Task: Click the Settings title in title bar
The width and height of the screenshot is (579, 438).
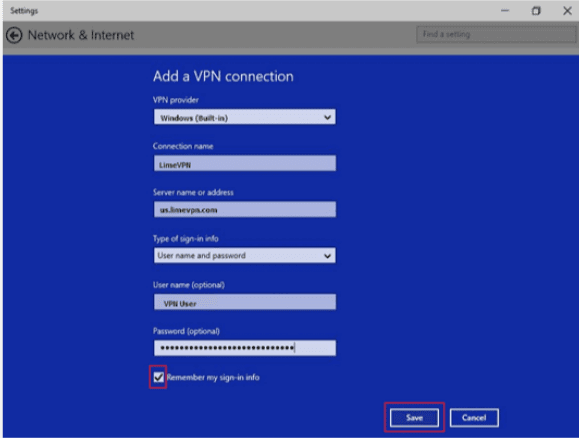Action: coord(24,11)
